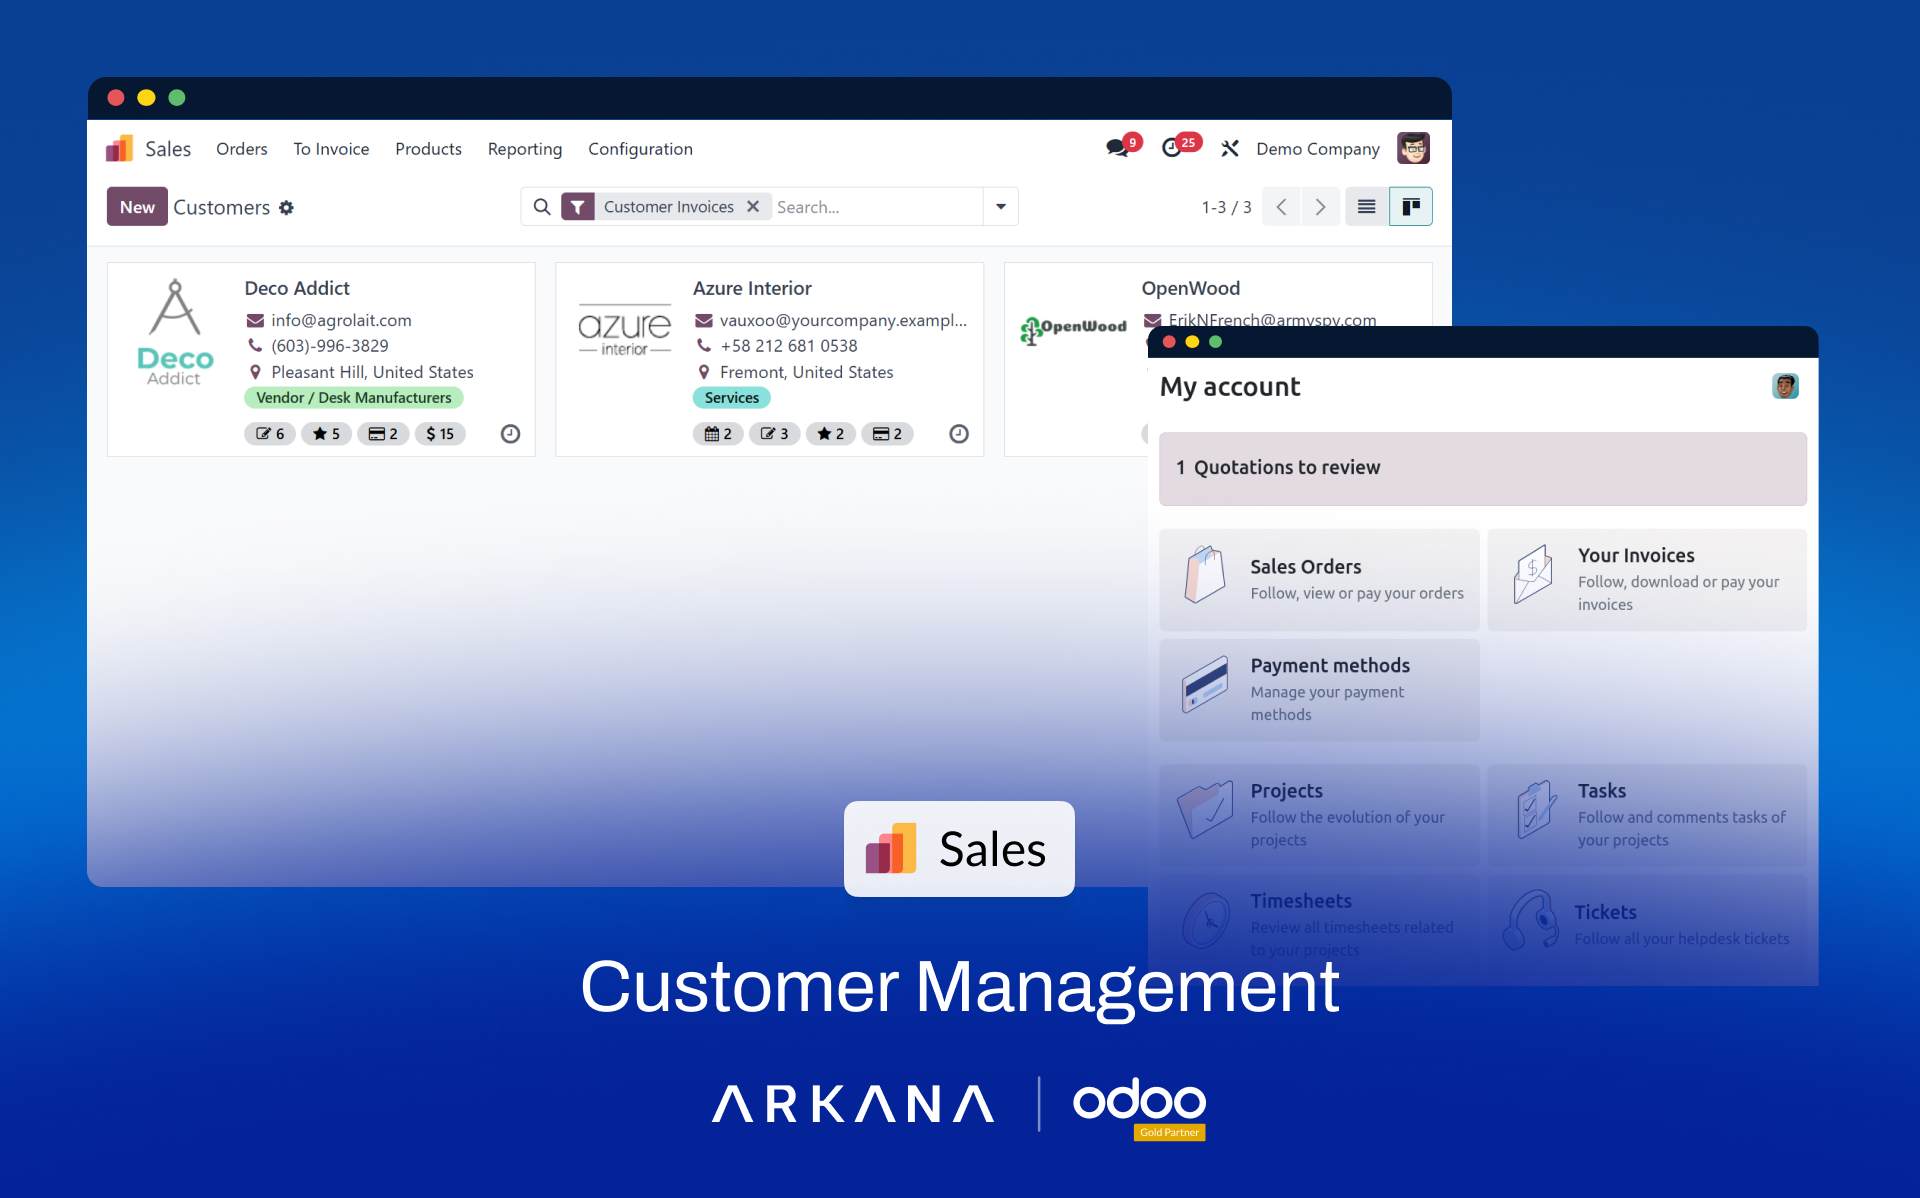Open the debug tools wrench icon

point(1230,149)
